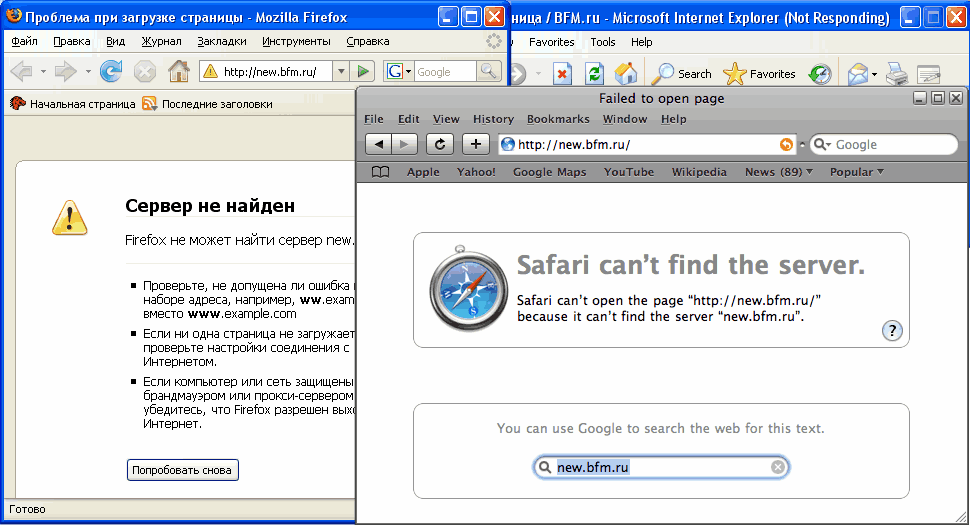Image resolution: width=970 pixels, height=525 pixels.
Task: Open Wikipedia bookmark in Safari
Action: [699, 172]
